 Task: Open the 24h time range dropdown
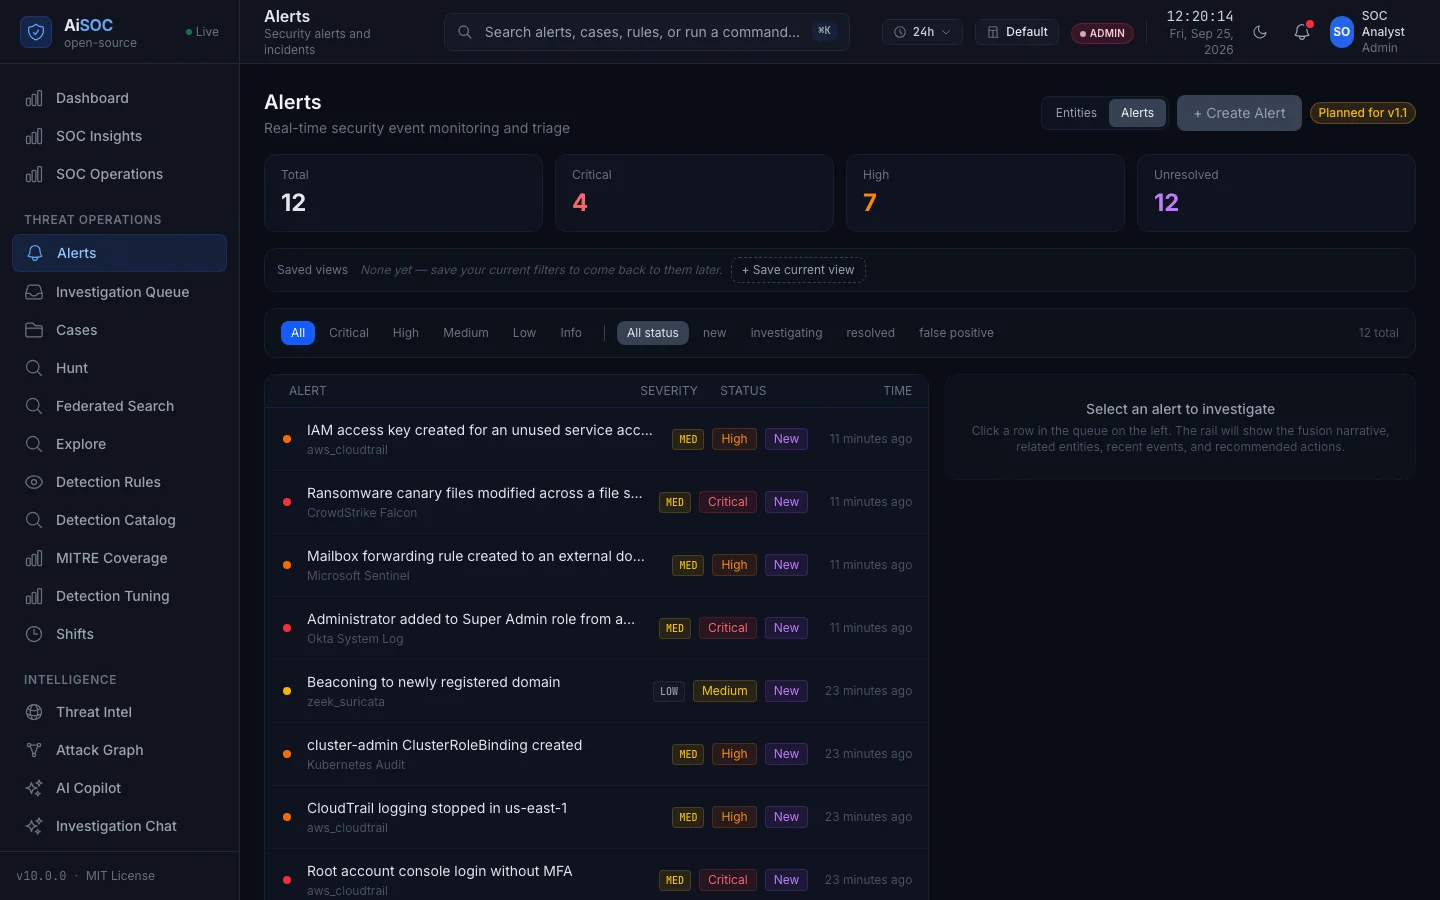(x=922, y=32)
